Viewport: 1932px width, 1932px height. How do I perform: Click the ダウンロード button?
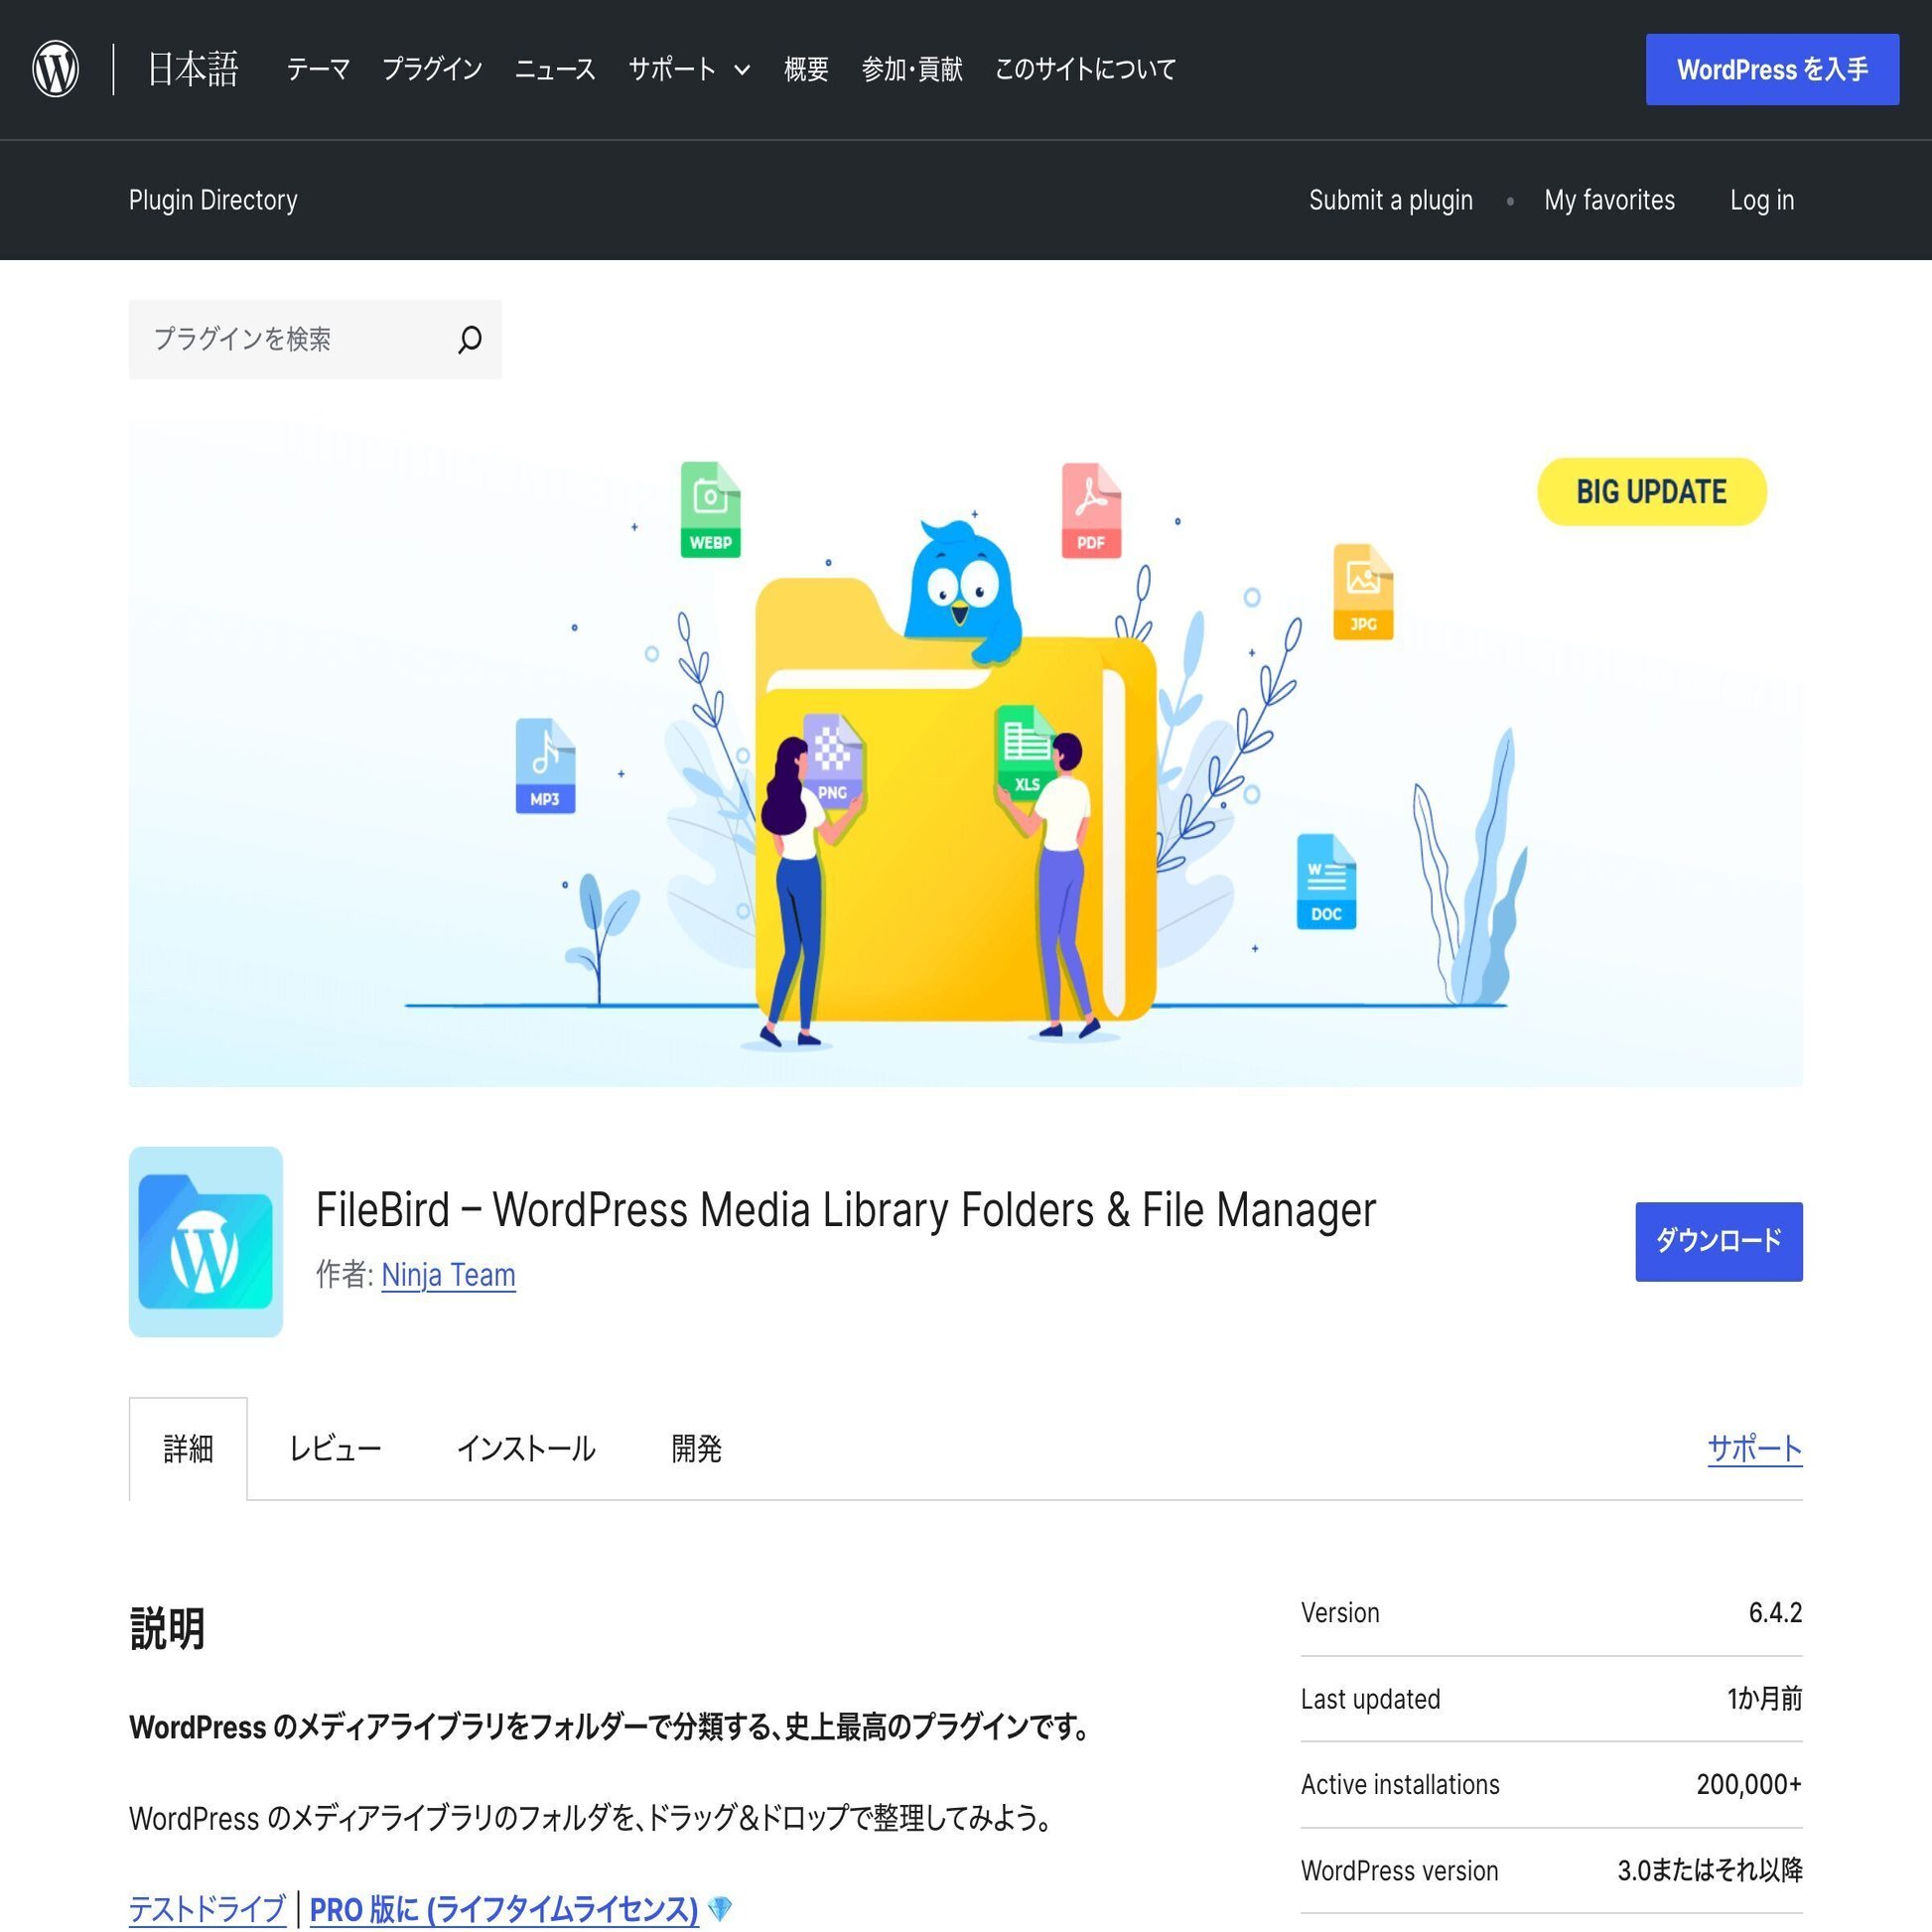1718,1241
